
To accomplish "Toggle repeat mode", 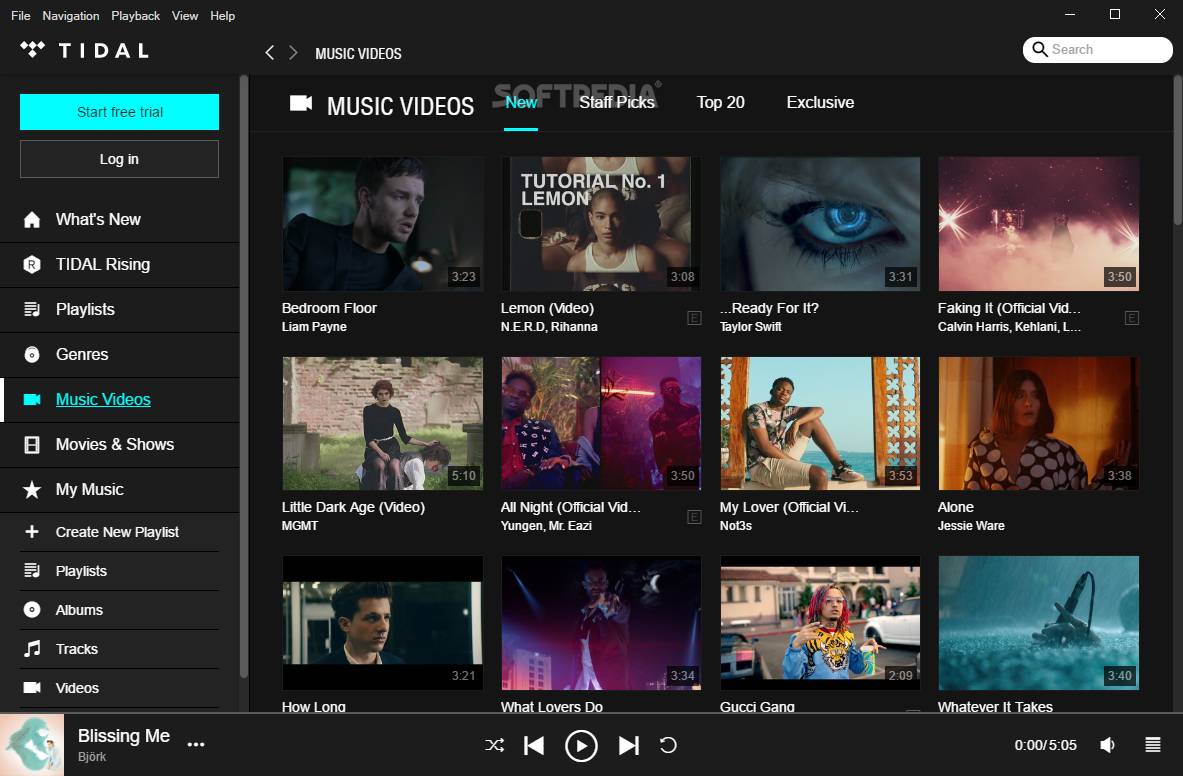I will click(x=668, y=745).
